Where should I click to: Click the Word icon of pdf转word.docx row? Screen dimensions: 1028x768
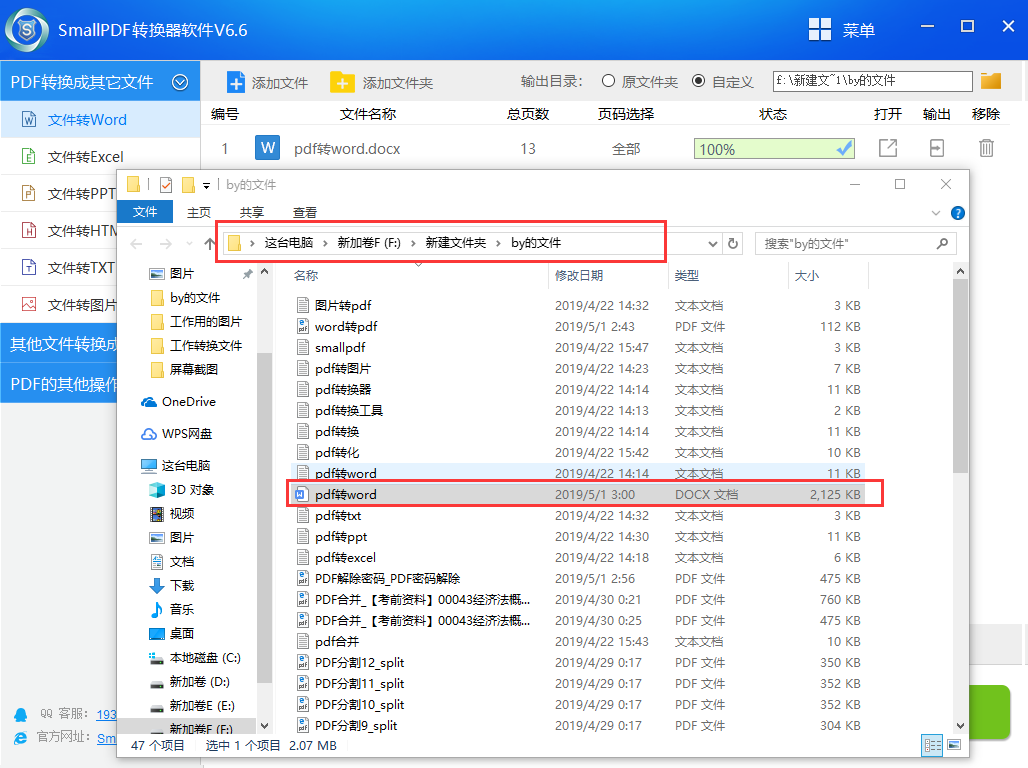tap(267, 148)
